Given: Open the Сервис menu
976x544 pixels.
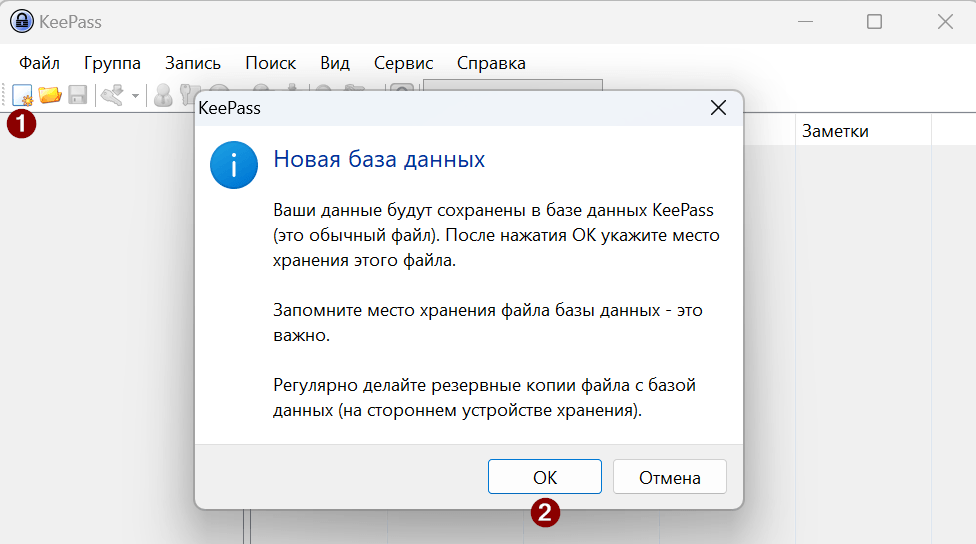Looking at the screenshot, I should (x=403, y=63).
